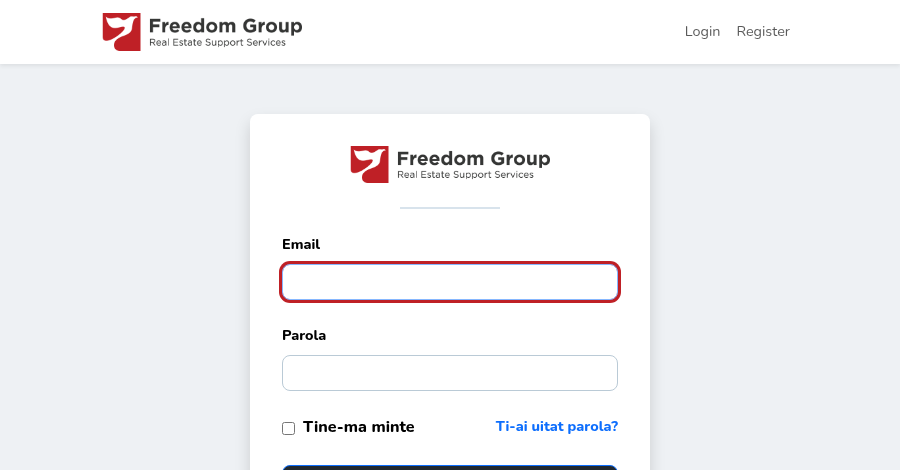Click the red bird logo in header

click(122, 32)
